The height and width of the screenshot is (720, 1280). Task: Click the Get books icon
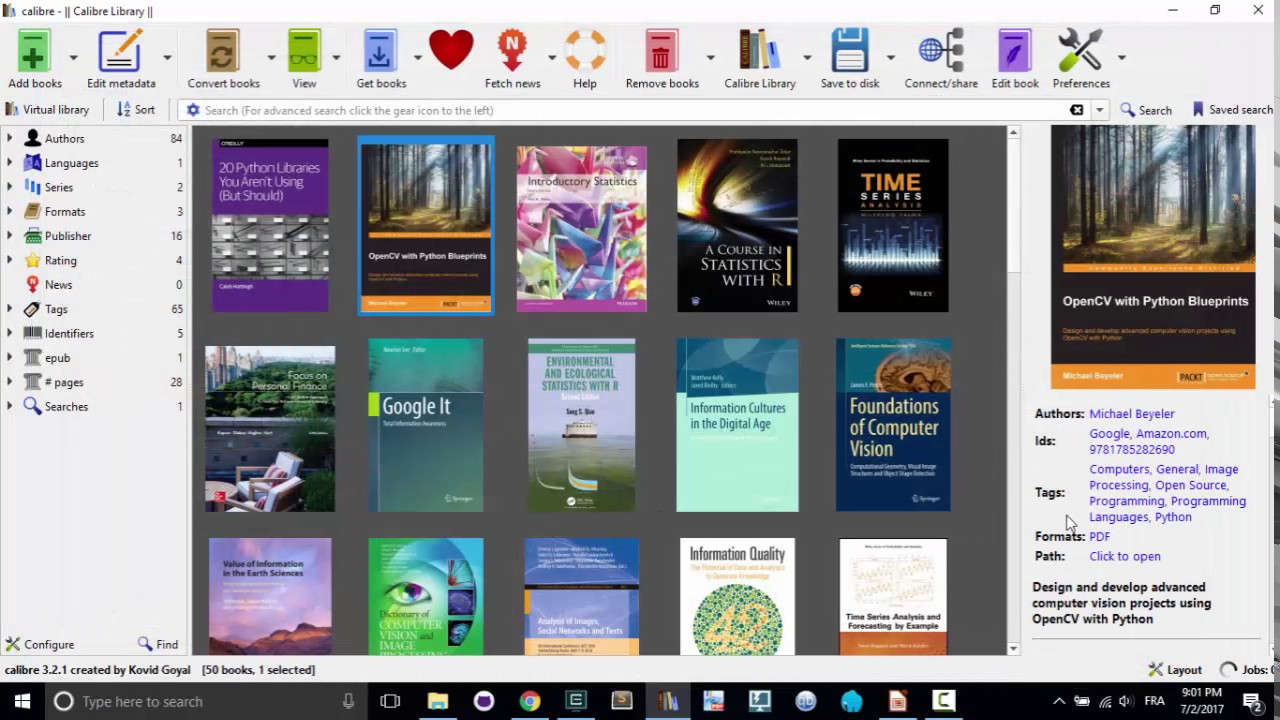[380, 52]
